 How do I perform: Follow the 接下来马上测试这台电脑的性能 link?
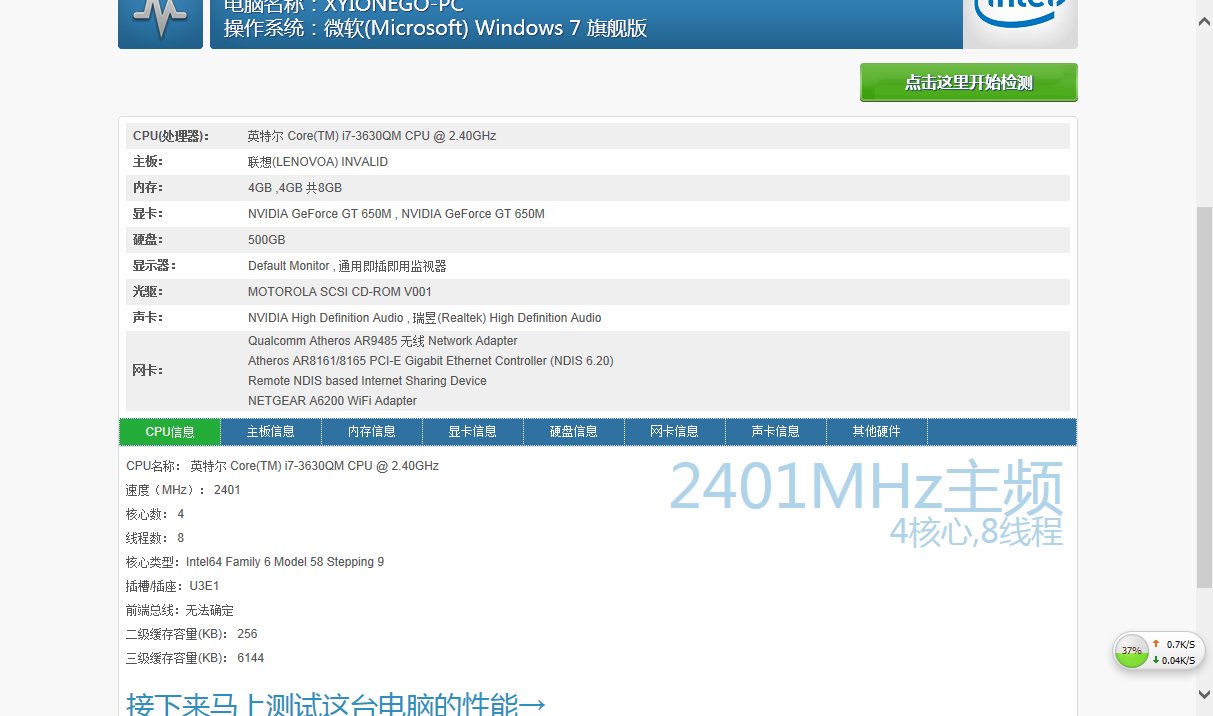click(336, 704)
